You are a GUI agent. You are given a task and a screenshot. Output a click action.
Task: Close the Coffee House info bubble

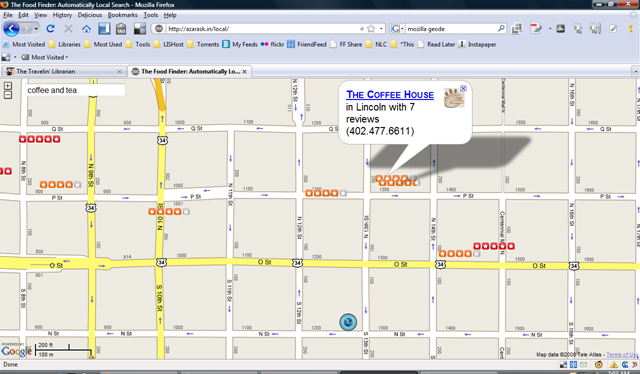coord(463,88)
